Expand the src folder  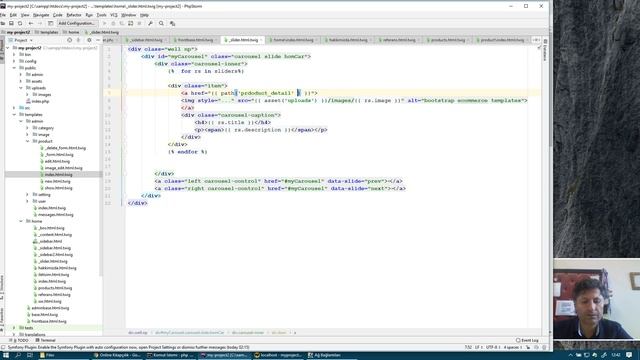(x=14, y=108)
